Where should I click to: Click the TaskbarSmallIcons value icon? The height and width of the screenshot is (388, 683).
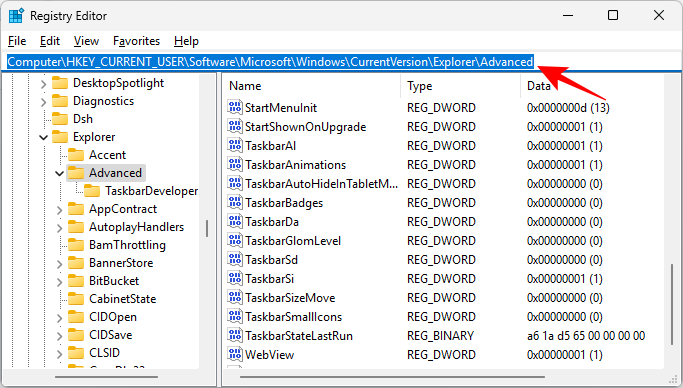(235, 317)
